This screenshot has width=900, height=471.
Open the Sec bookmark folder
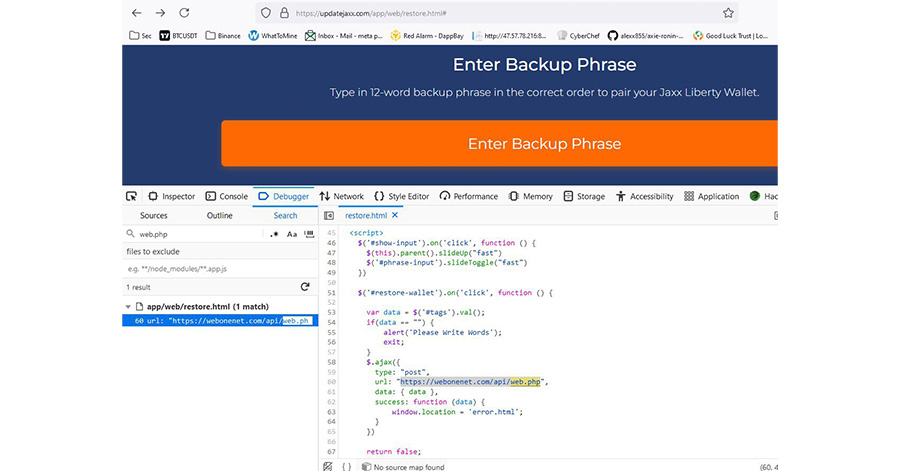click(140, 36)
